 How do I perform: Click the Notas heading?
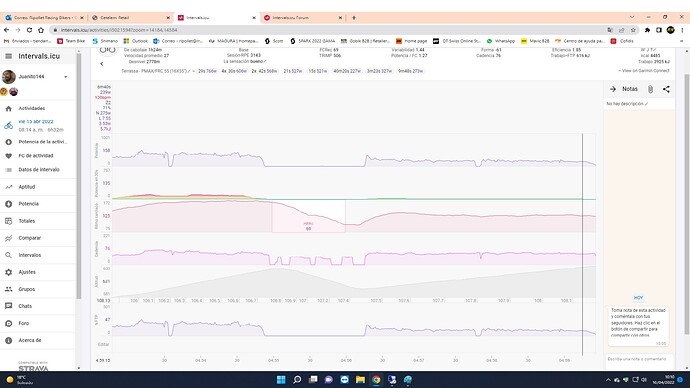pyautogui.click(x=630, y=89)
